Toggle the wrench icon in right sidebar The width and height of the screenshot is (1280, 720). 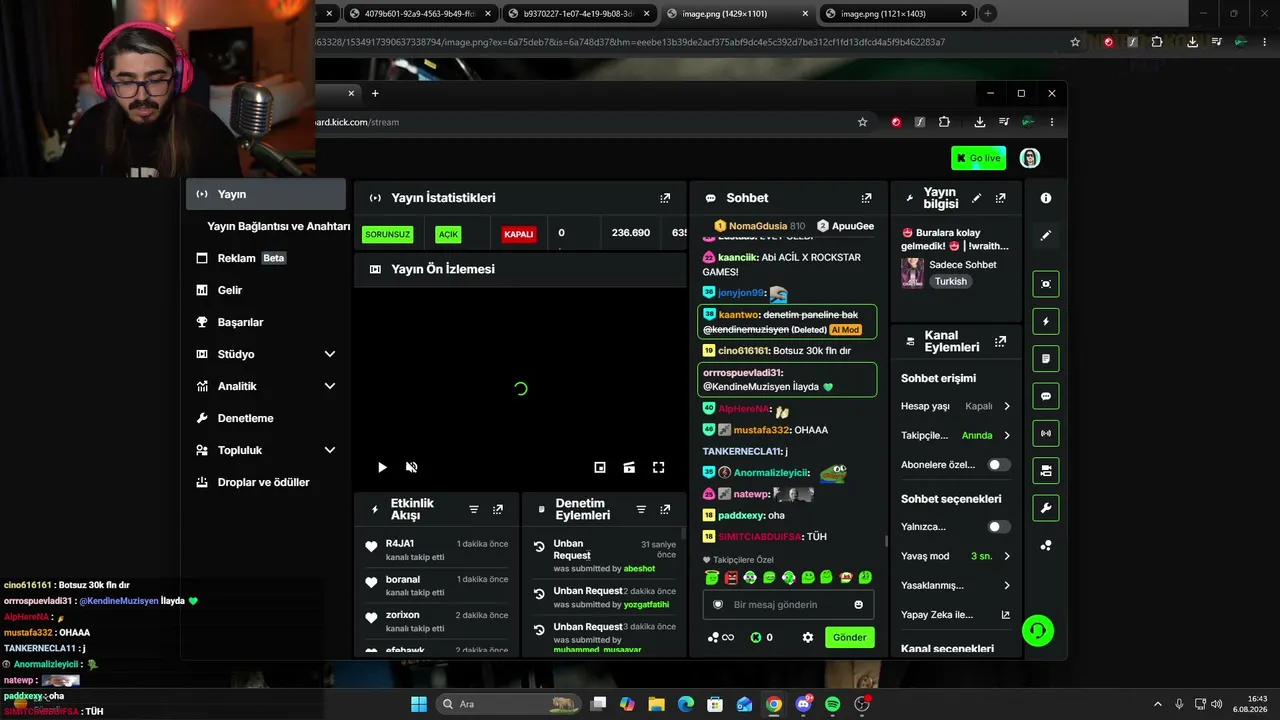(x=1046, y=508)
